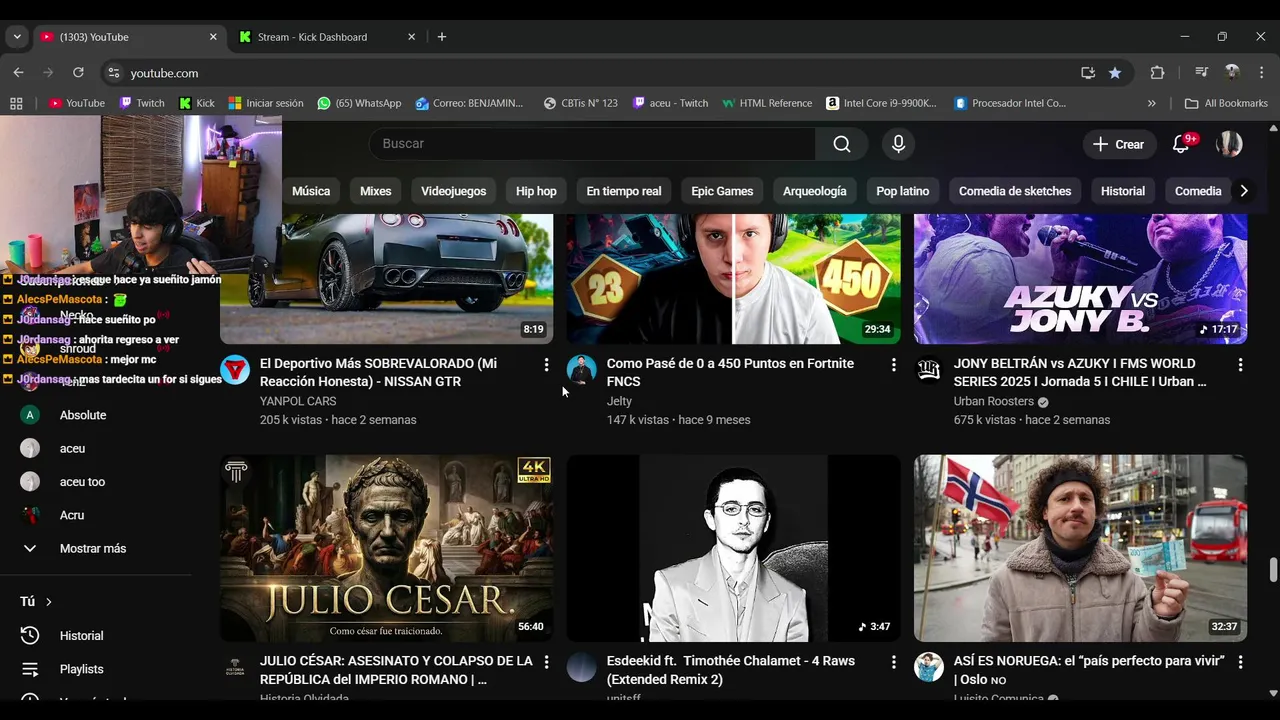Viewport: 1280px width, 720px height.
Task: Open Urban Roosters channel avatar
Action: point(928,370)
